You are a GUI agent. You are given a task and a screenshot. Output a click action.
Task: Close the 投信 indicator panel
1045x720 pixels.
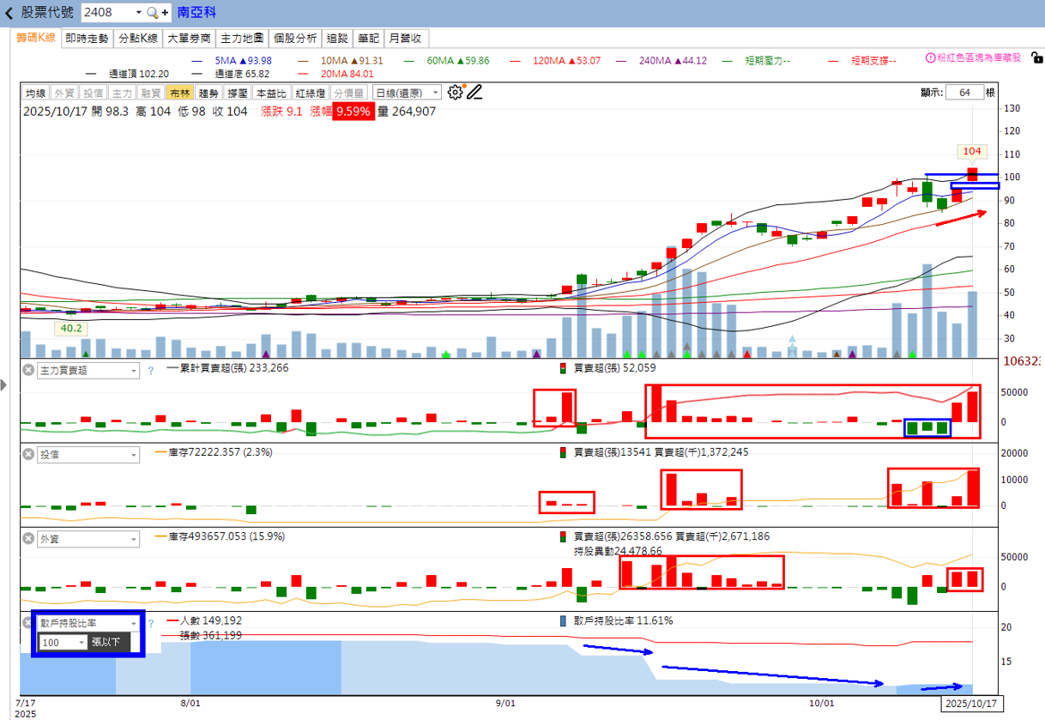click(28, 454)
